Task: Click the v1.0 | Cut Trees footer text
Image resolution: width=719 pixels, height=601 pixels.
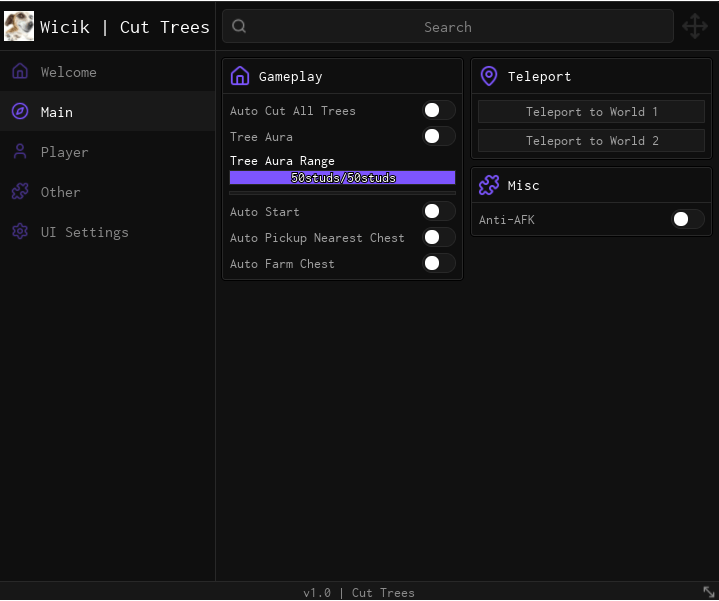Action: (359, 592)
